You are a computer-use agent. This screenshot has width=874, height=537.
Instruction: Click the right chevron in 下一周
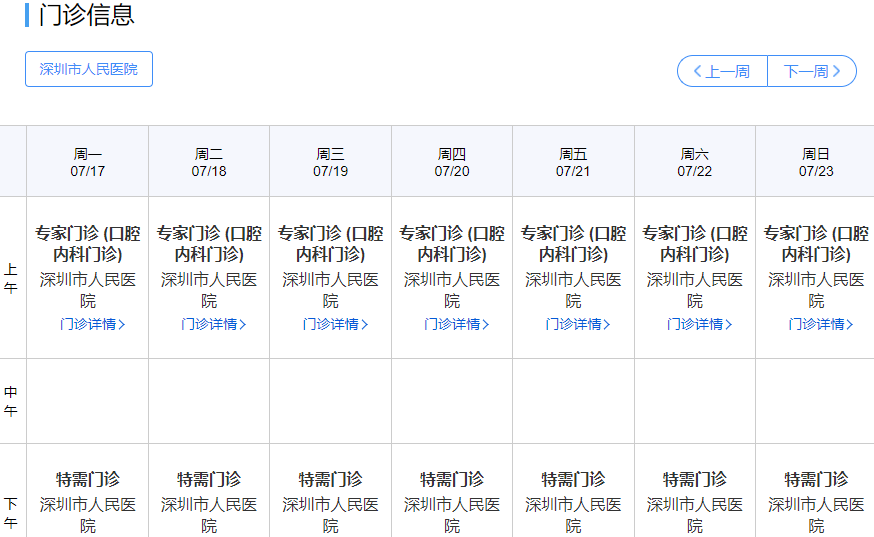837,71
